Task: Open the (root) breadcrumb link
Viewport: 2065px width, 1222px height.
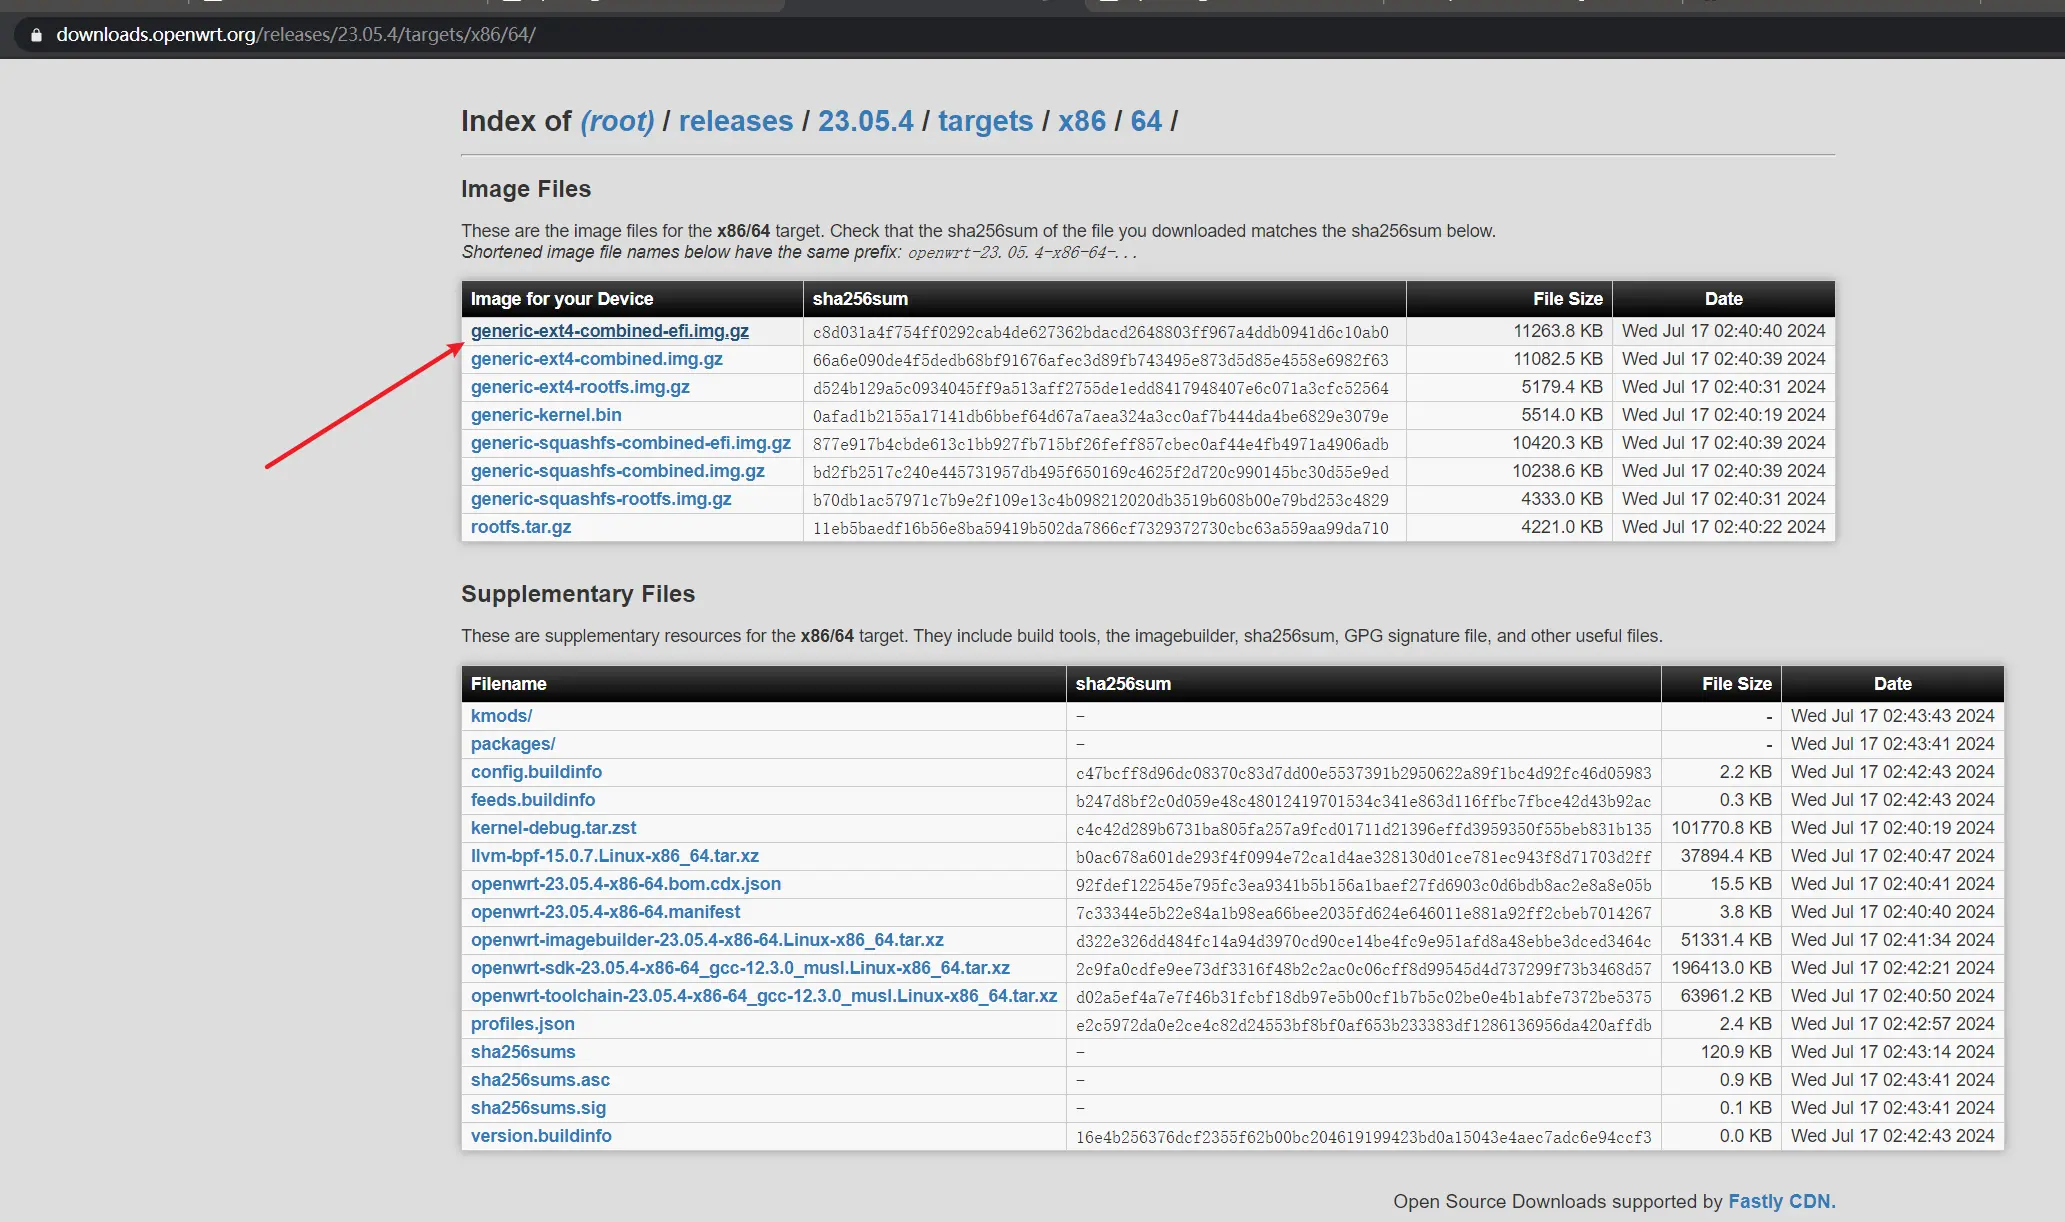Action: (617, 121)
